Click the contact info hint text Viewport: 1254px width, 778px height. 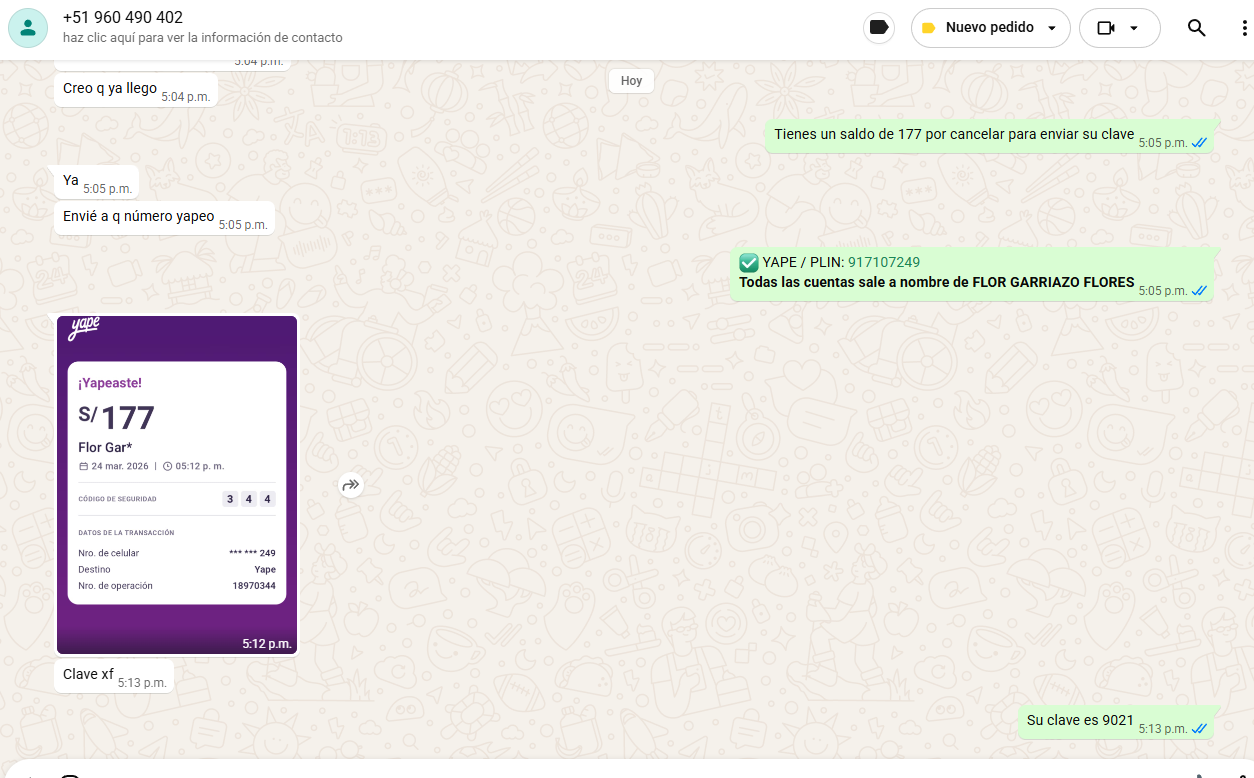[202, 38]
